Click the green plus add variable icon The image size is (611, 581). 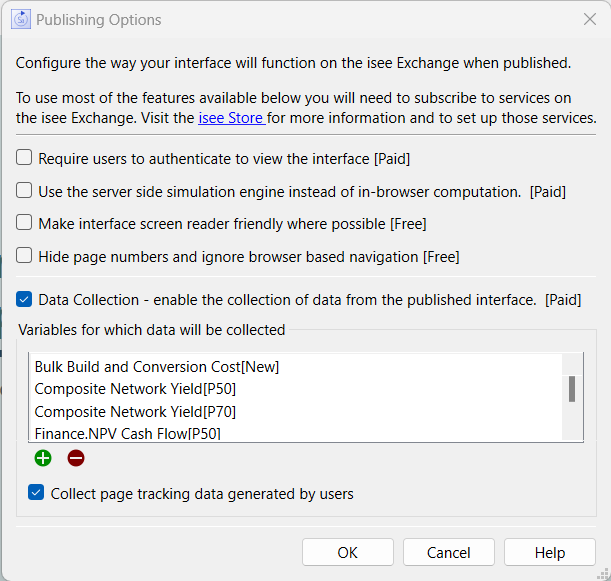pos(43,458)
